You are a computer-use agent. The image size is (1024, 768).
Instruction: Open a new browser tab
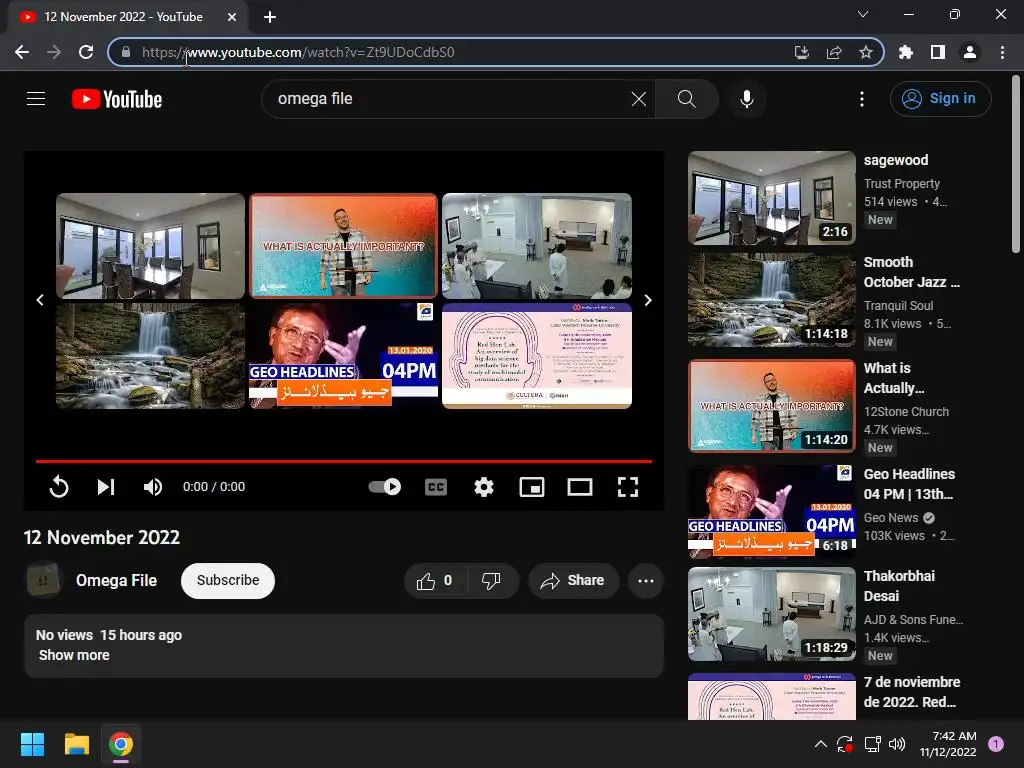(270, 17)
